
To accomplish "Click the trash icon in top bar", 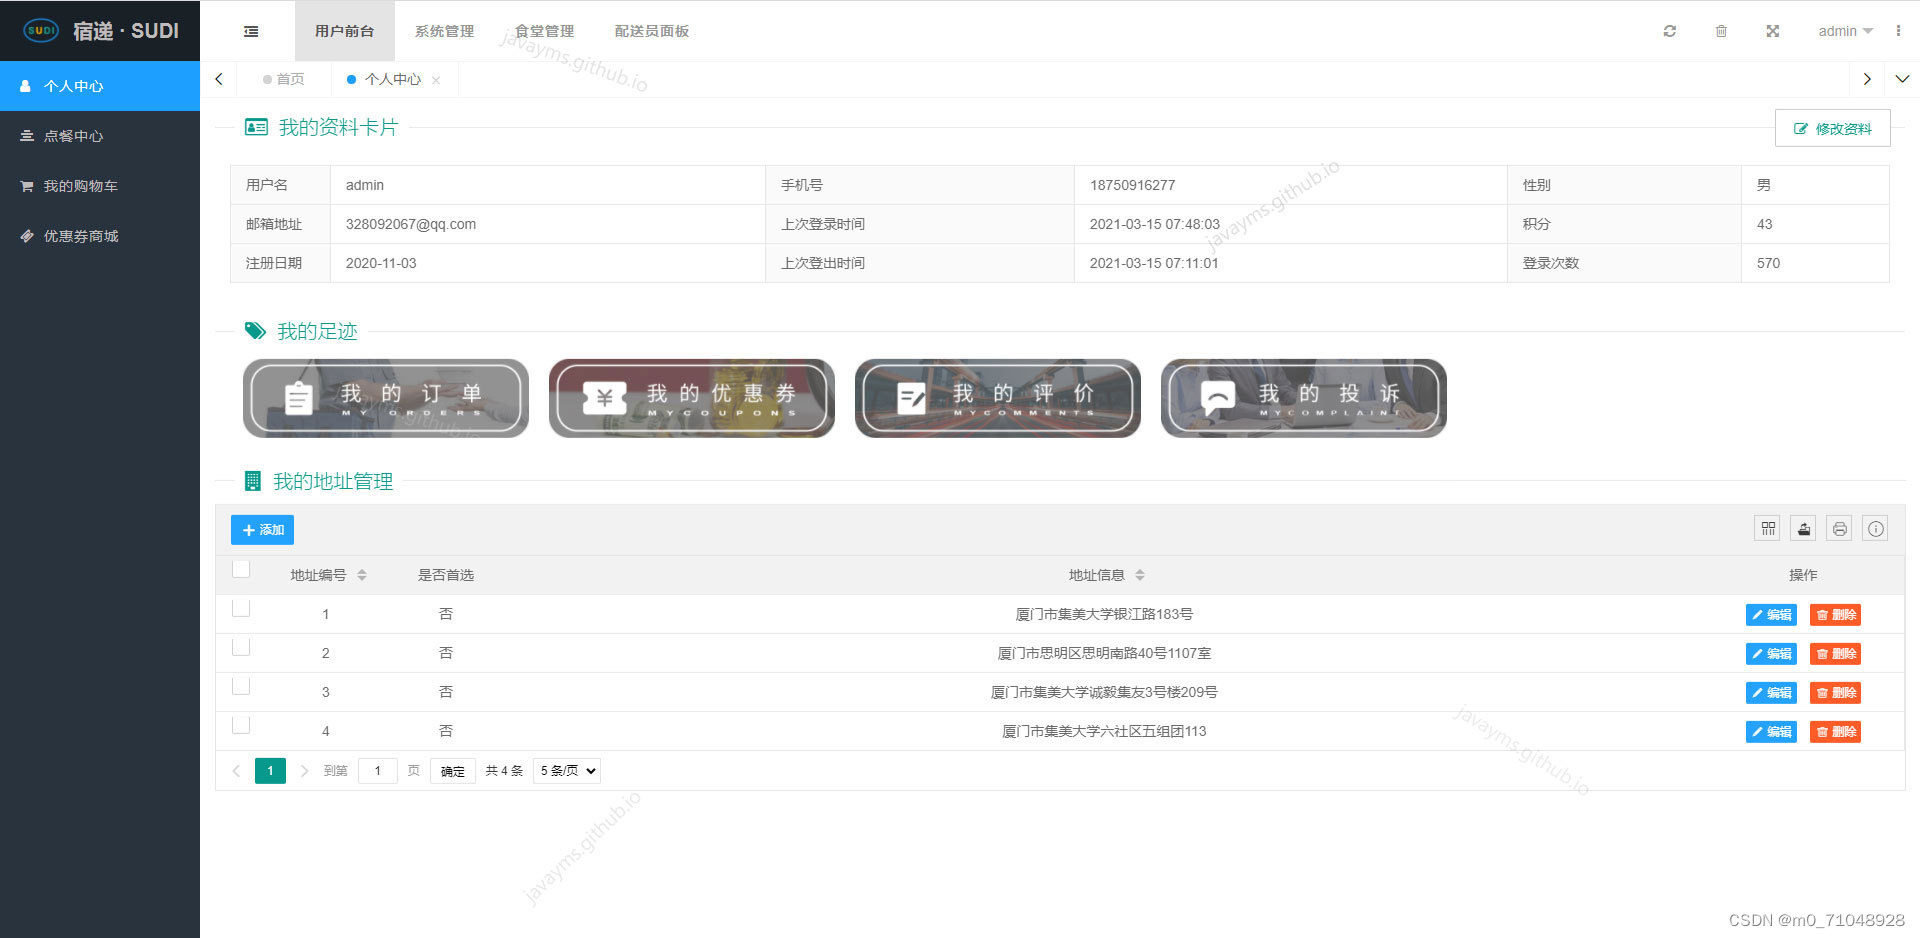I will 1721,31.
